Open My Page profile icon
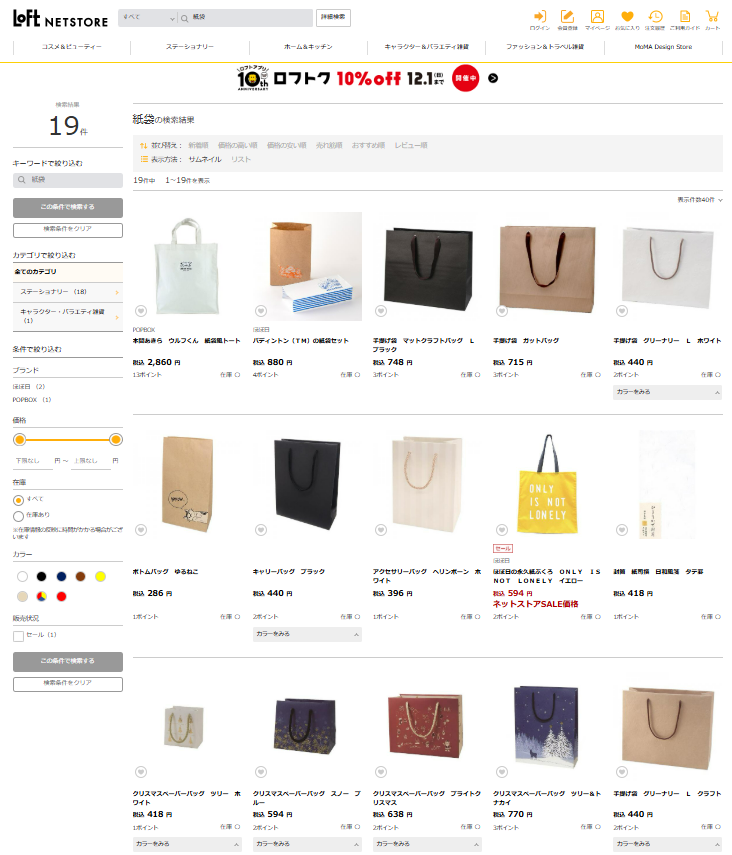Screen dimensions: 732x855 (x=597, y=16)
